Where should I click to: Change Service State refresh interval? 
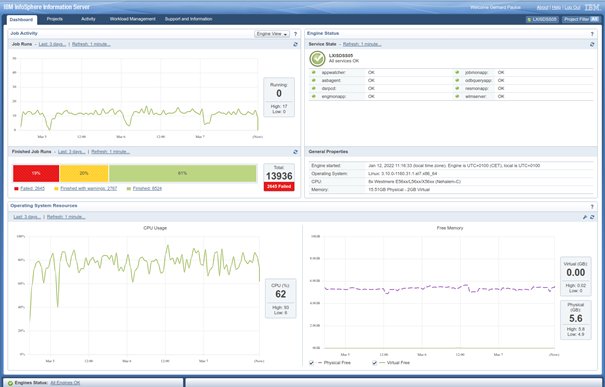[362, 44]
